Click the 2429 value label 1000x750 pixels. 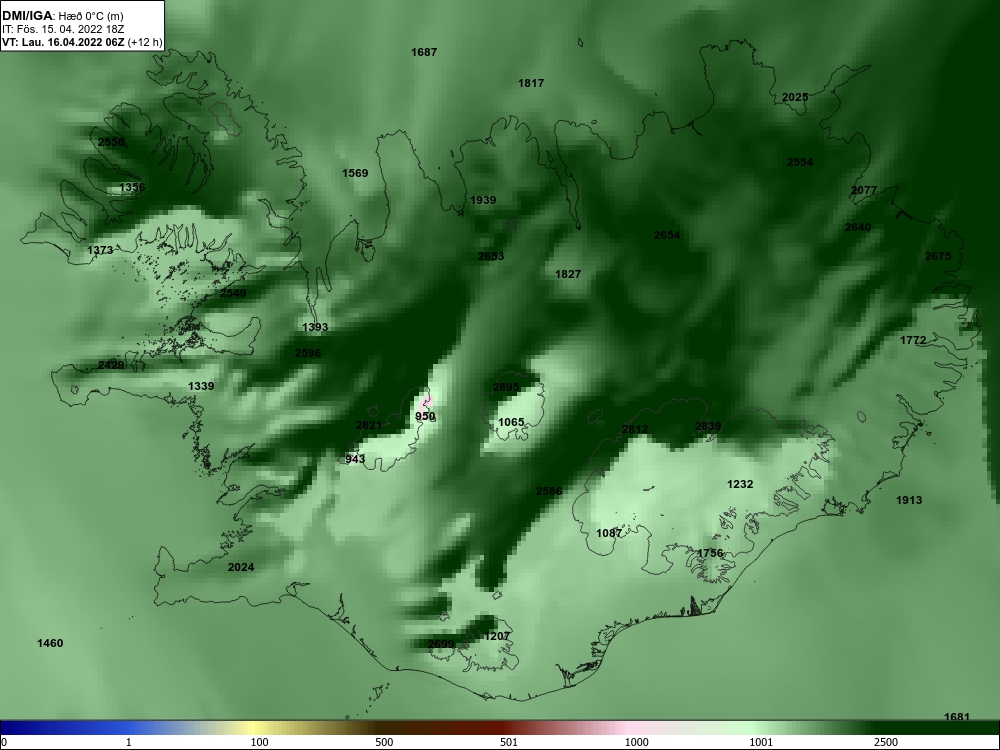click(111, 365)
